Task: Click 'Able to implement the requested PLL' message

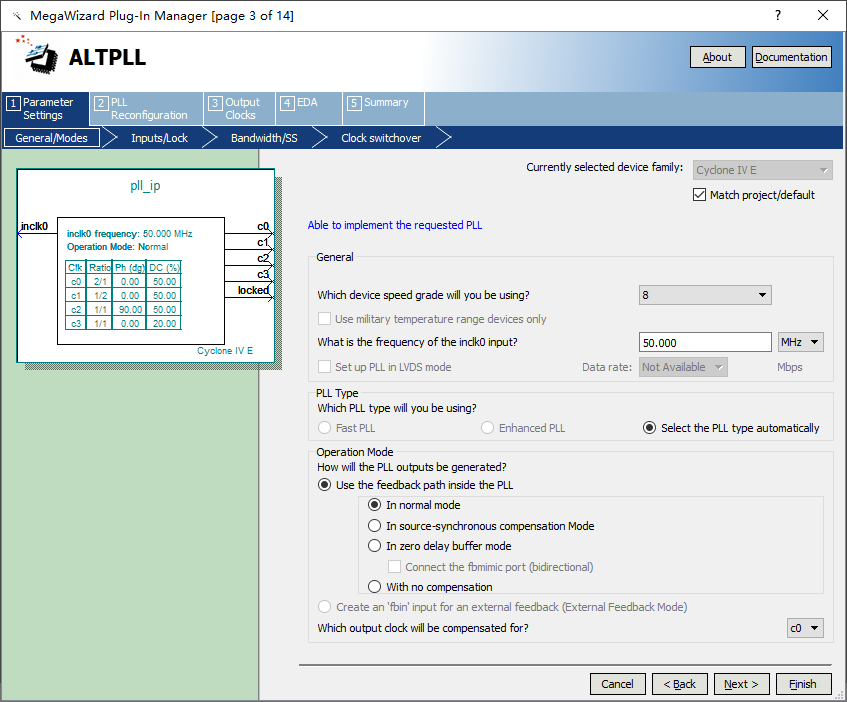Action: pyautogui.click(x=395, y=225)
